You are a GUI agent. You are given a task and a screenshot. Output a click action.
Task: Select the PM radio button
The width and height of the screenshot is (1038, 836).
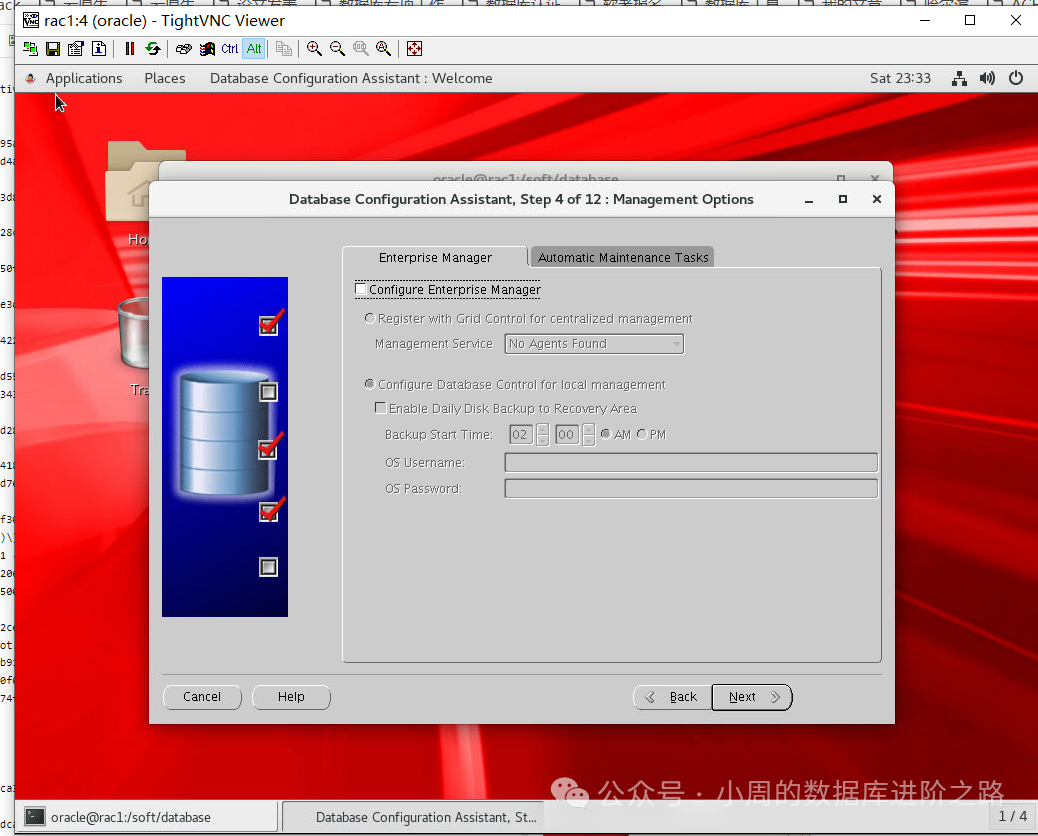click(x=641, y=434)
